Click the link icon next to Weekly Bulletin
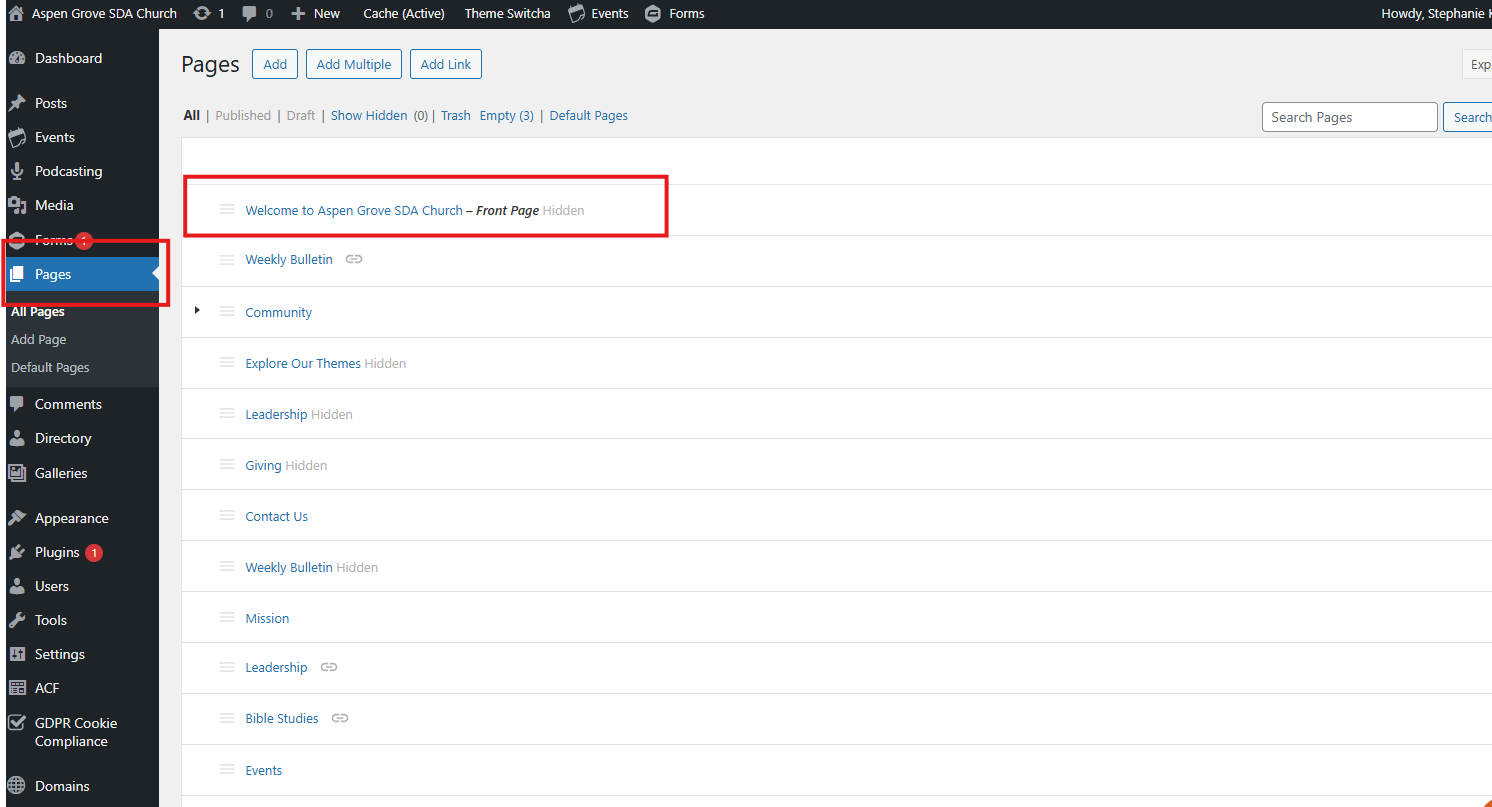 click(x=354, y=259)
